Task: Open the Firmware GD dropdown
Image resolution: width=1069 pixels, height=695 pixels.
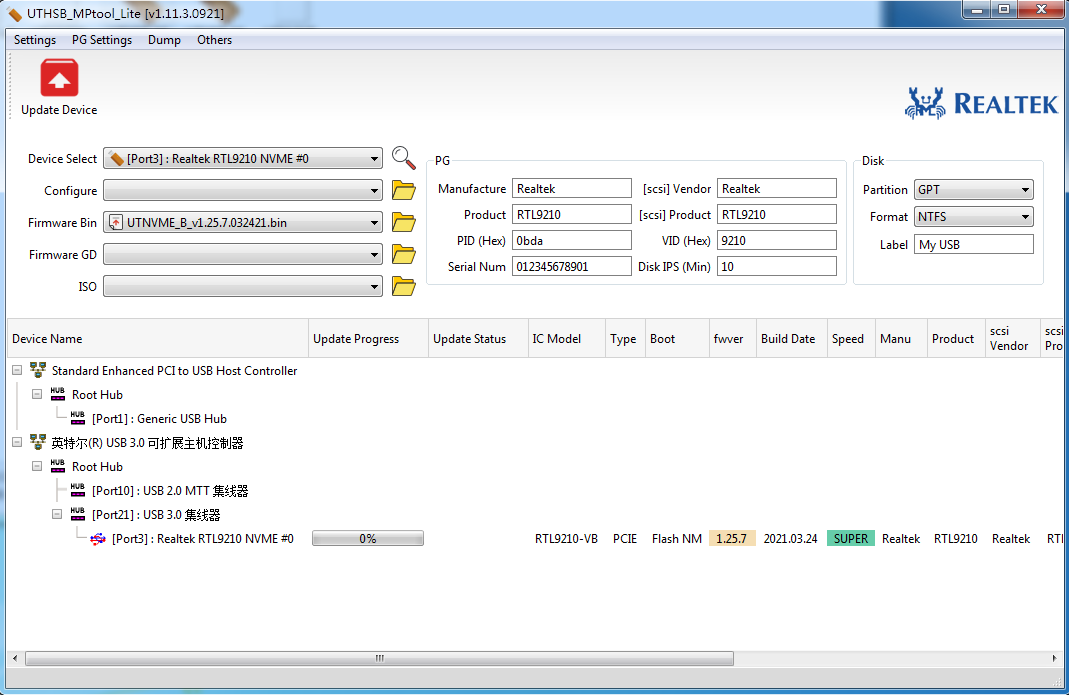Action: pyautogui.click(x=243, y=254)
